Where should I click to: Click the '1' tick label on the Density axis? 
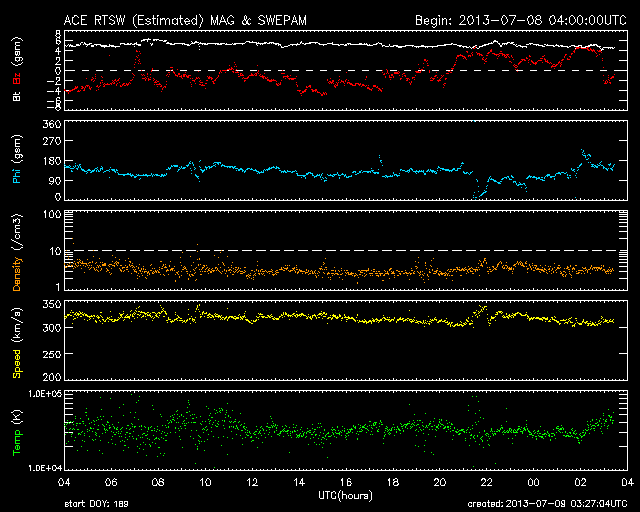(58, 287)
